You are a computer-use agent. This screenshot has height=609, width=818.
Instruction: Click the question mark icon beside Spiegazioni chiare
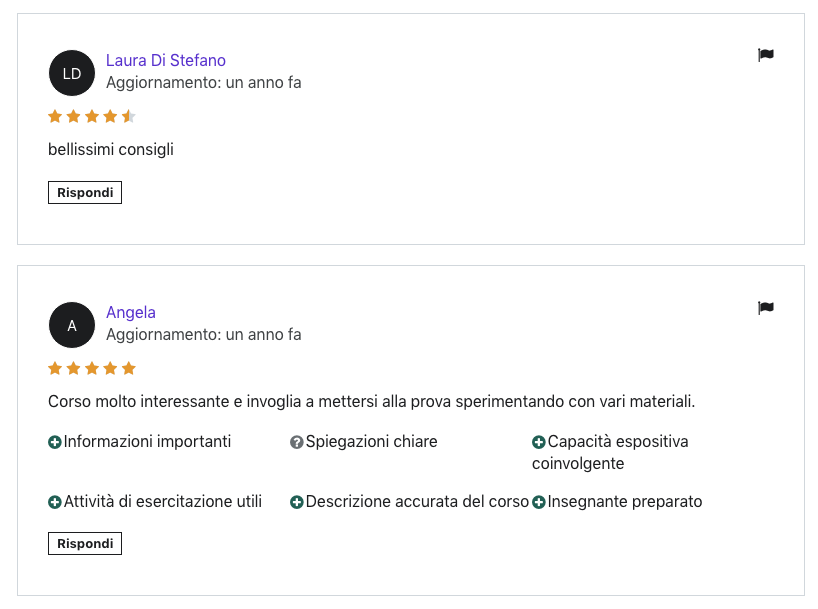click(296, 443)
